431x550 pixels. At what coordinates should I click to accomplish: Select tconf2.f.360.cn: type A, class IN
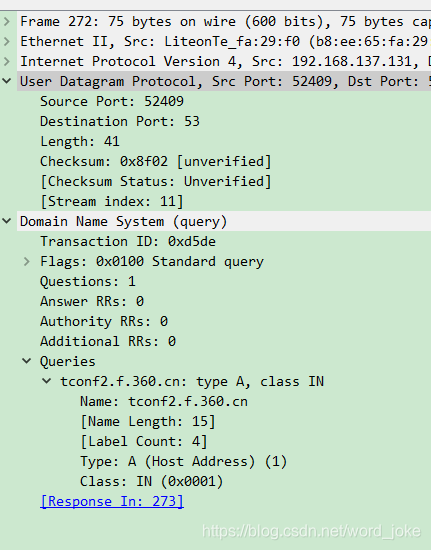pos(192,381)
